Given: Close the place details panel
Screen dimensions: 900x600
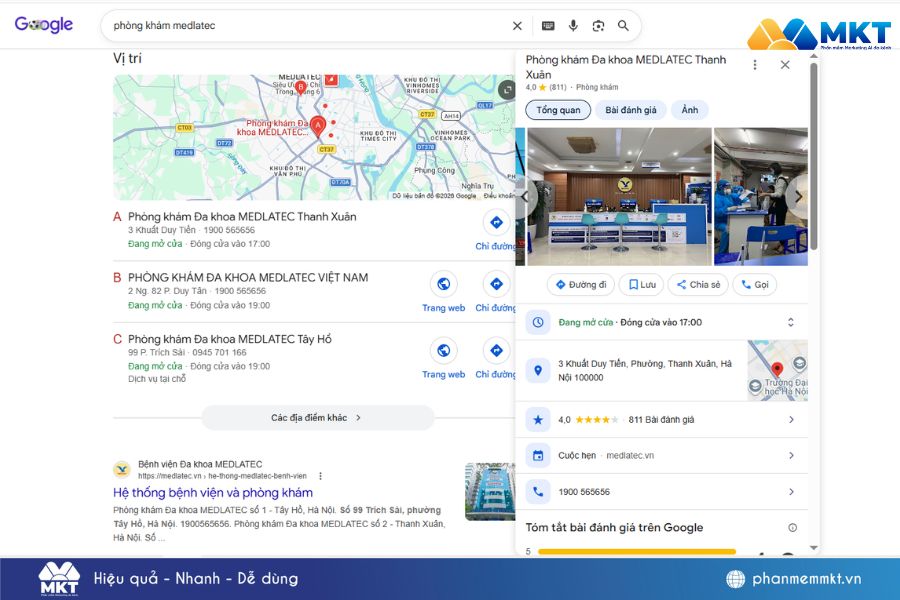Looking at the screenshot, I should [x=785, y=65].
